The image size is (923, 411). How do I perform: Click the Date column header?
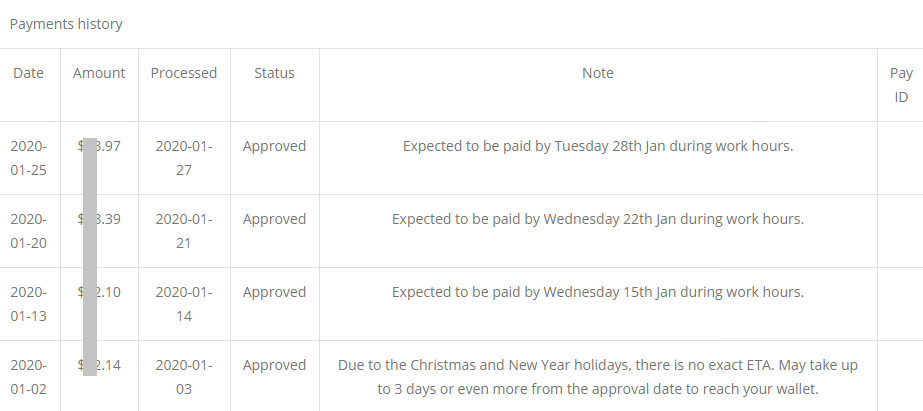28,73
